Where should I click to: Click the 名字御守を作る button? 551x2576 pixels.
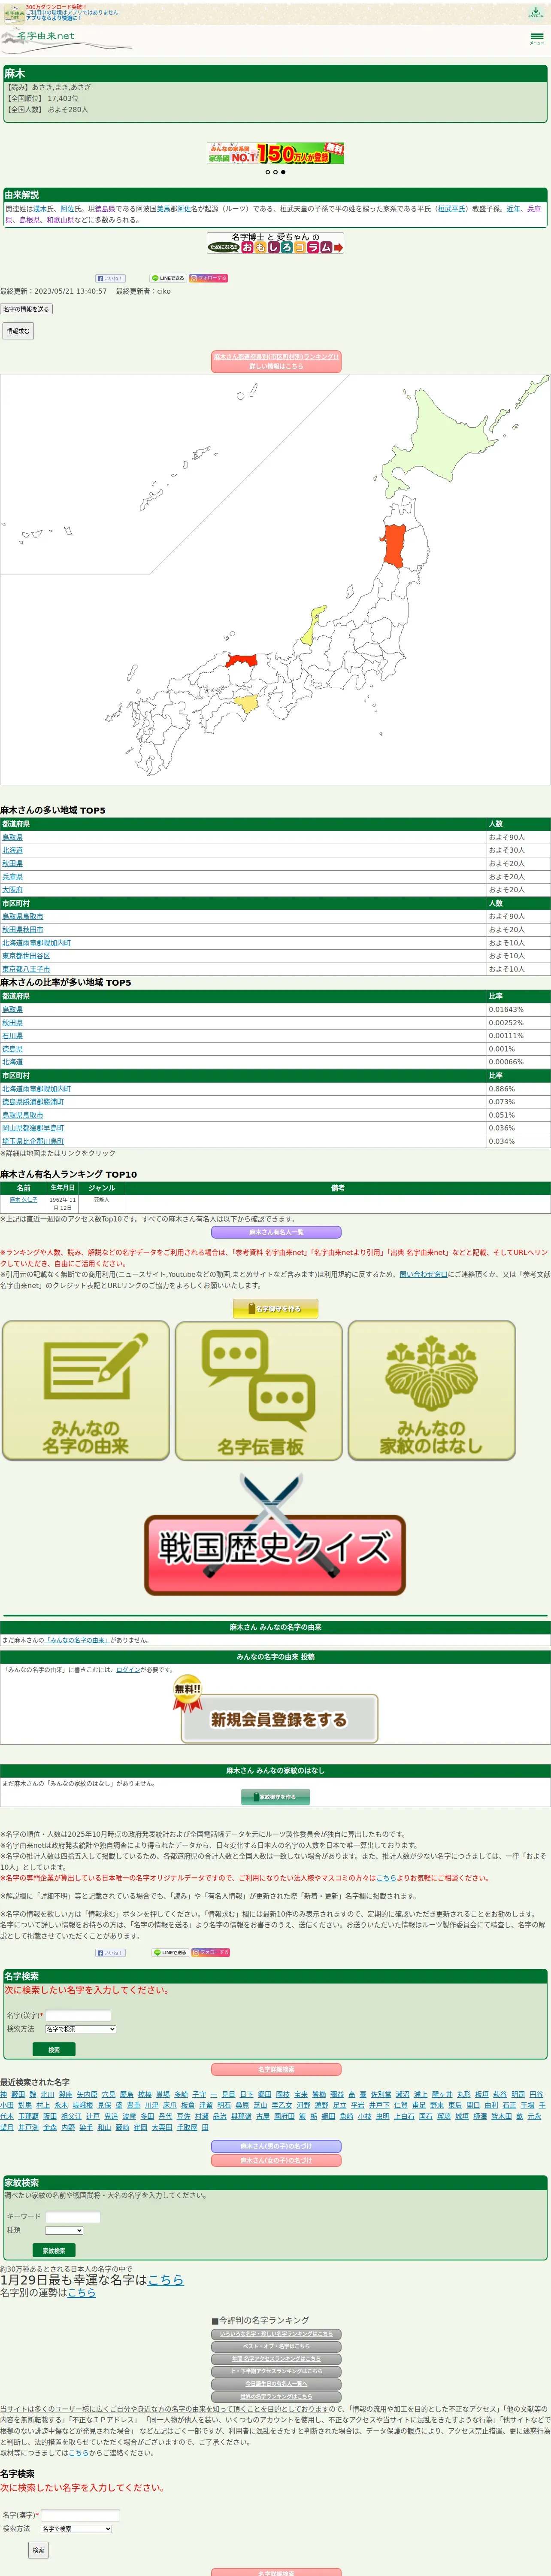(x=275, y=1308)
